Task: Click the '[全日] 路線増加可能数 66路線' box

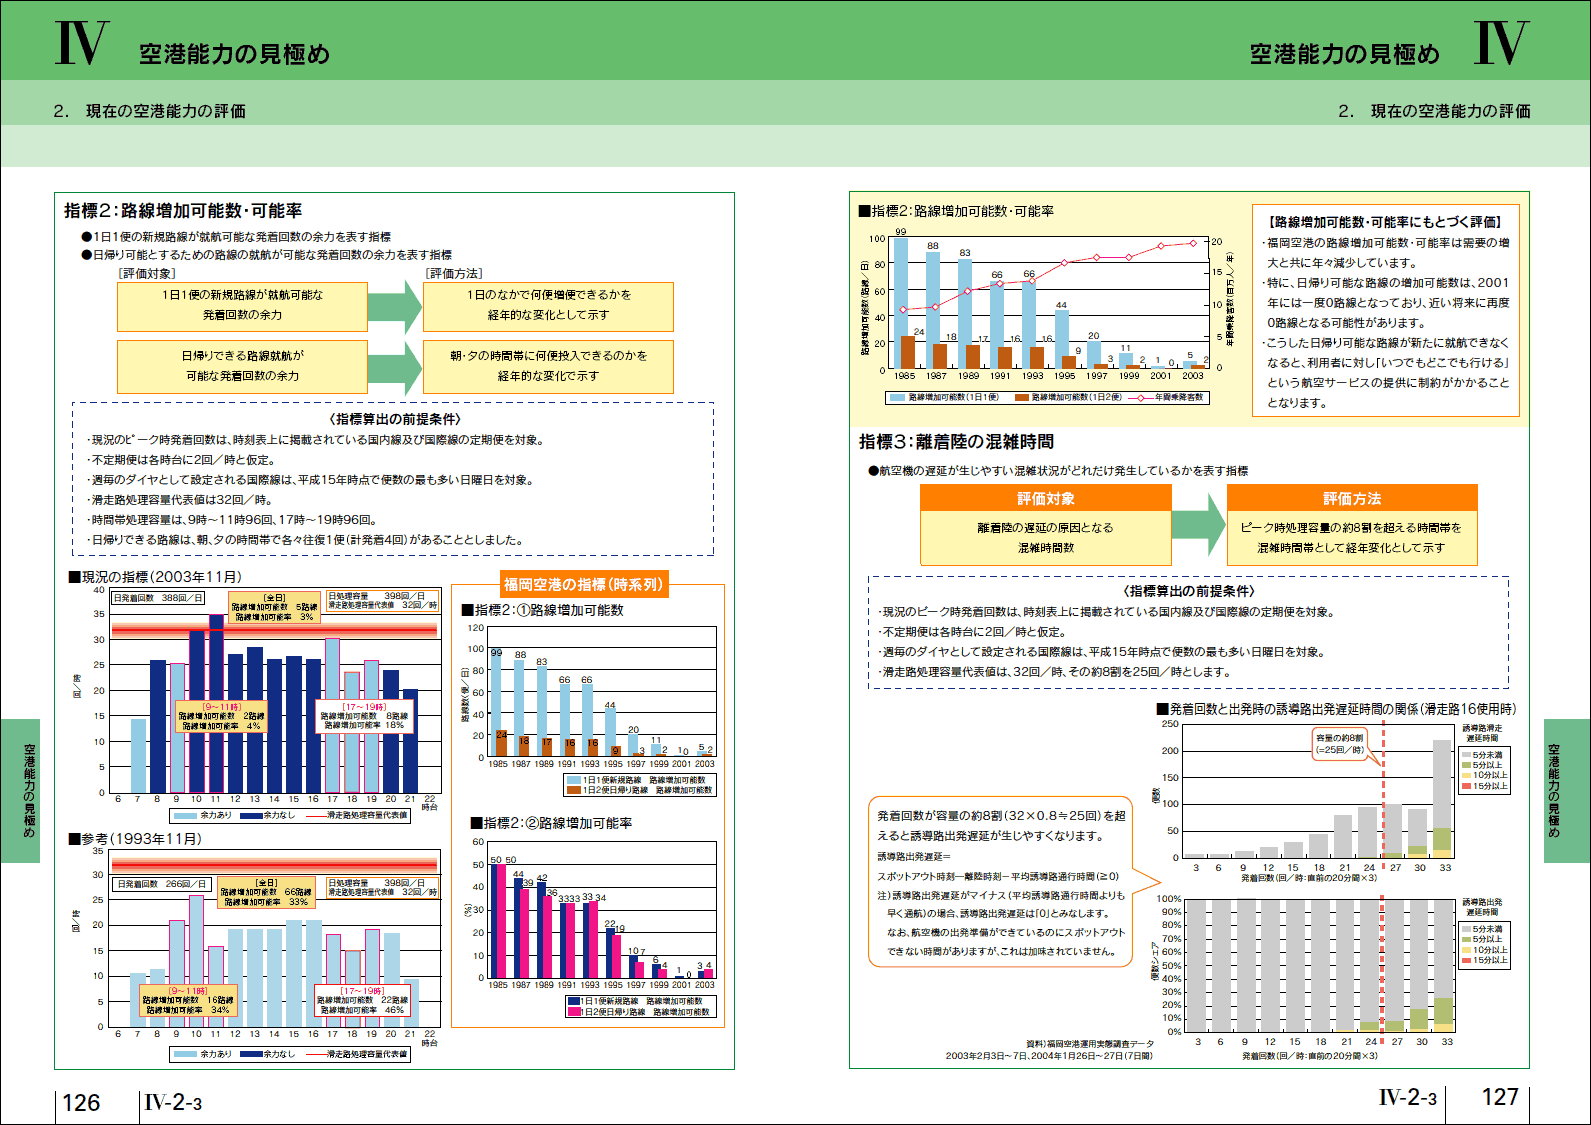Action: click(x=266, y=893)
